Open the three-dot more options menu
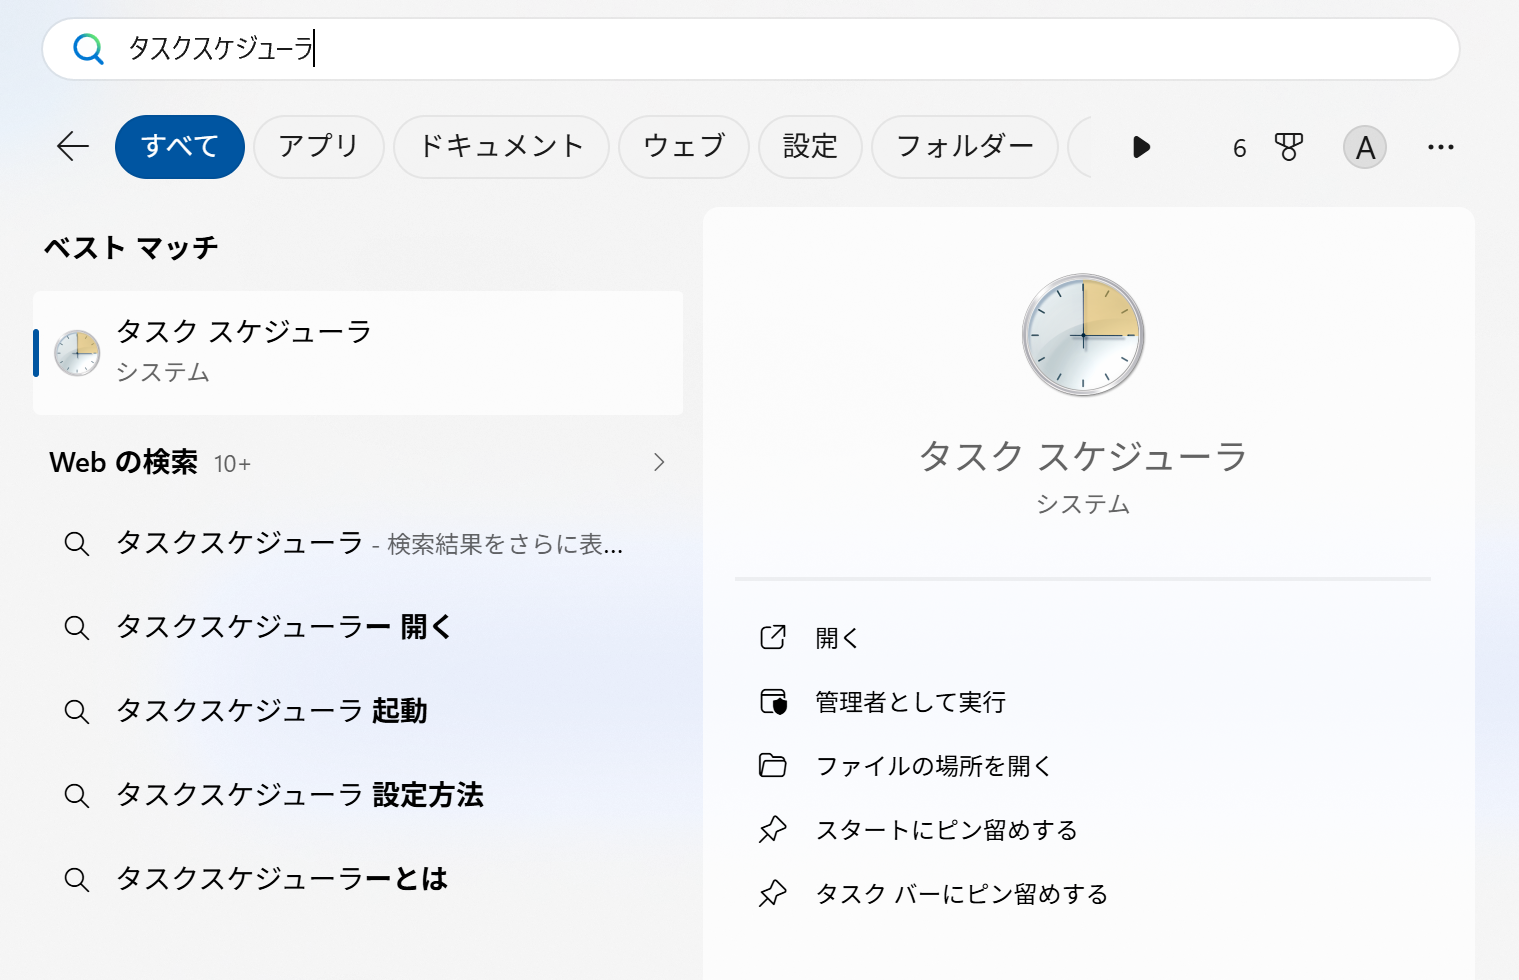 (1441, 147)
